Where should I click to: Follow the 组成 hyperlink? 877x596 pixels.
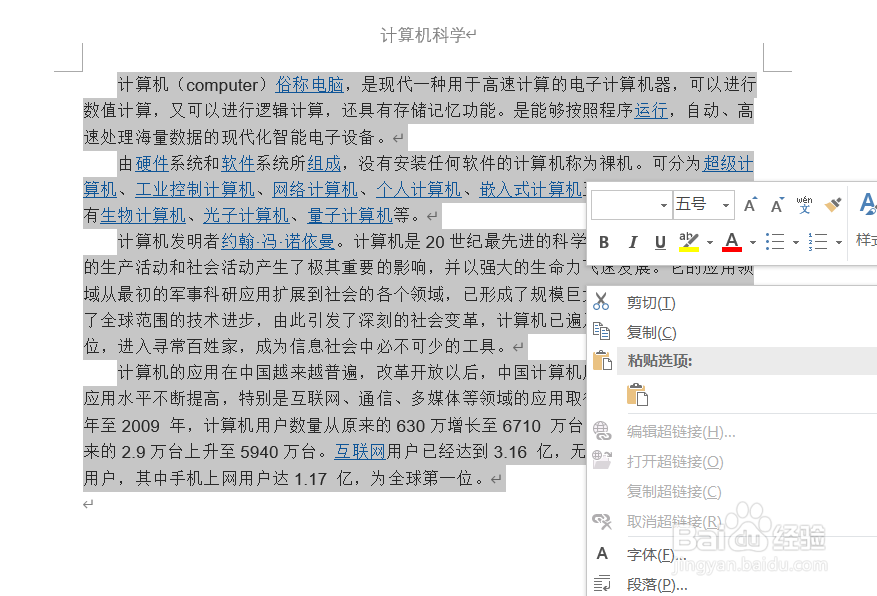tap(324, 163)
